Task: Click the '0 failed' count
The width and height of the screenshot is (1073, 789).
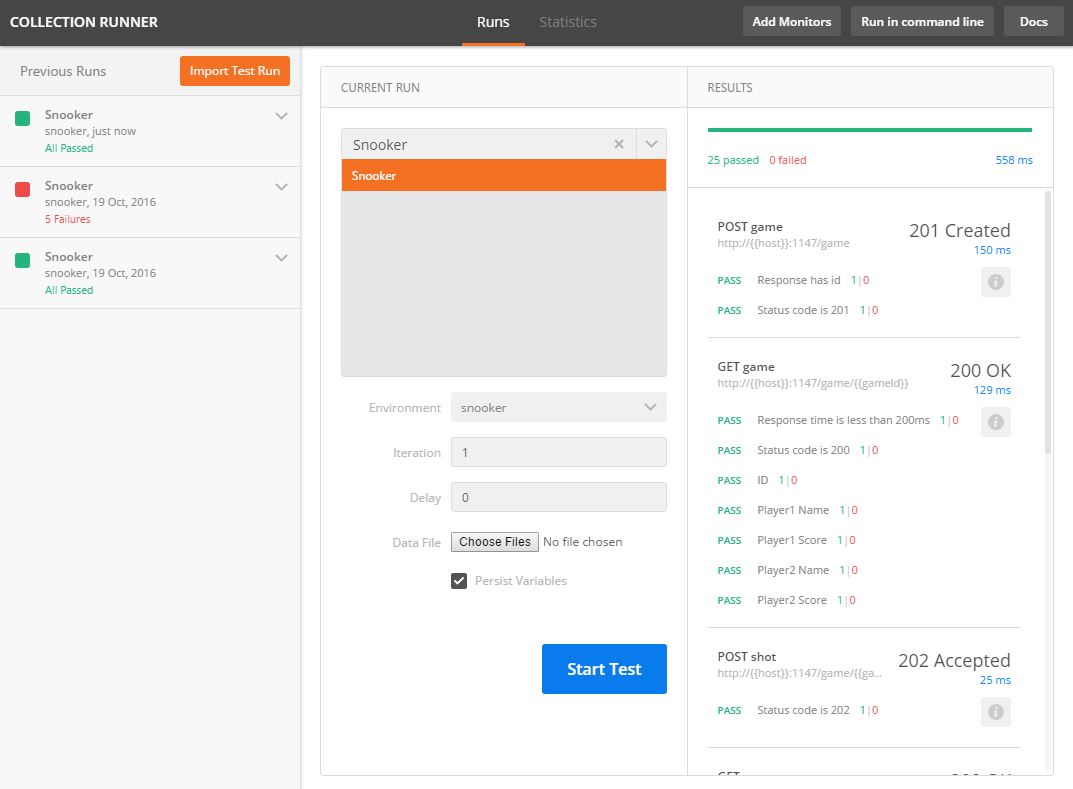Action: tap(788, 160)
